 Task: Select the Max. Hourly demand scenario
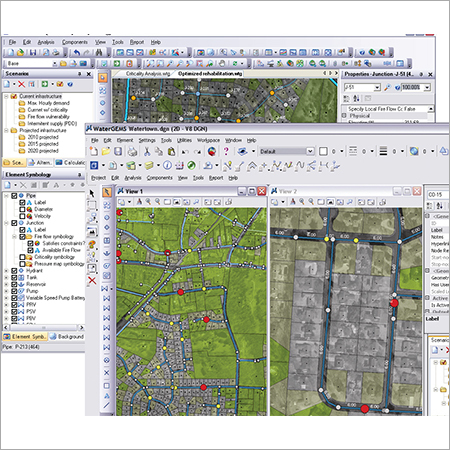tap(48, 103)
